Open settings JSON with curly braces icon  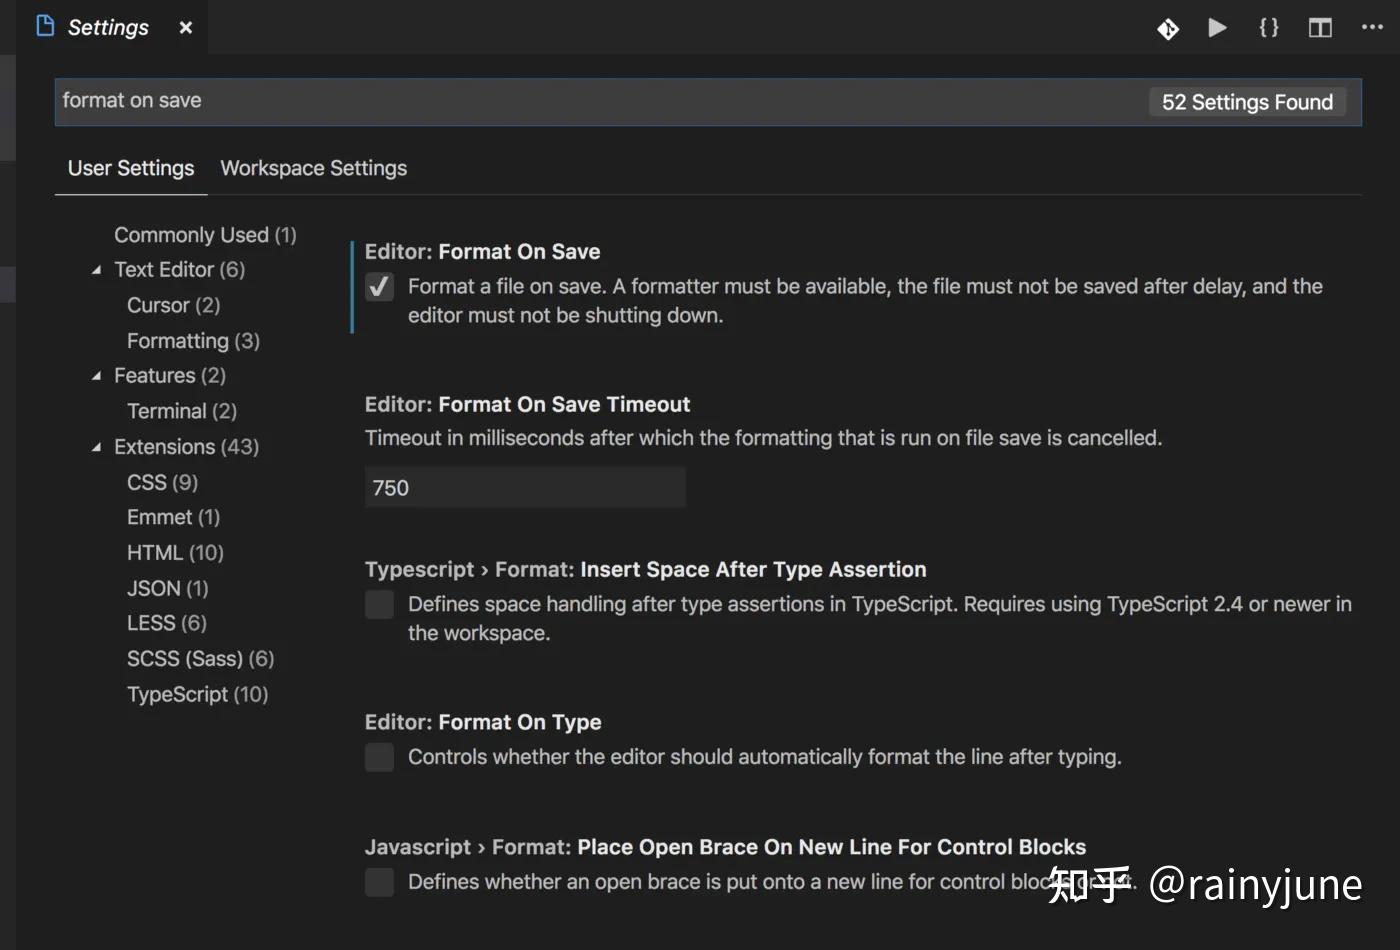pos(1268,28)
